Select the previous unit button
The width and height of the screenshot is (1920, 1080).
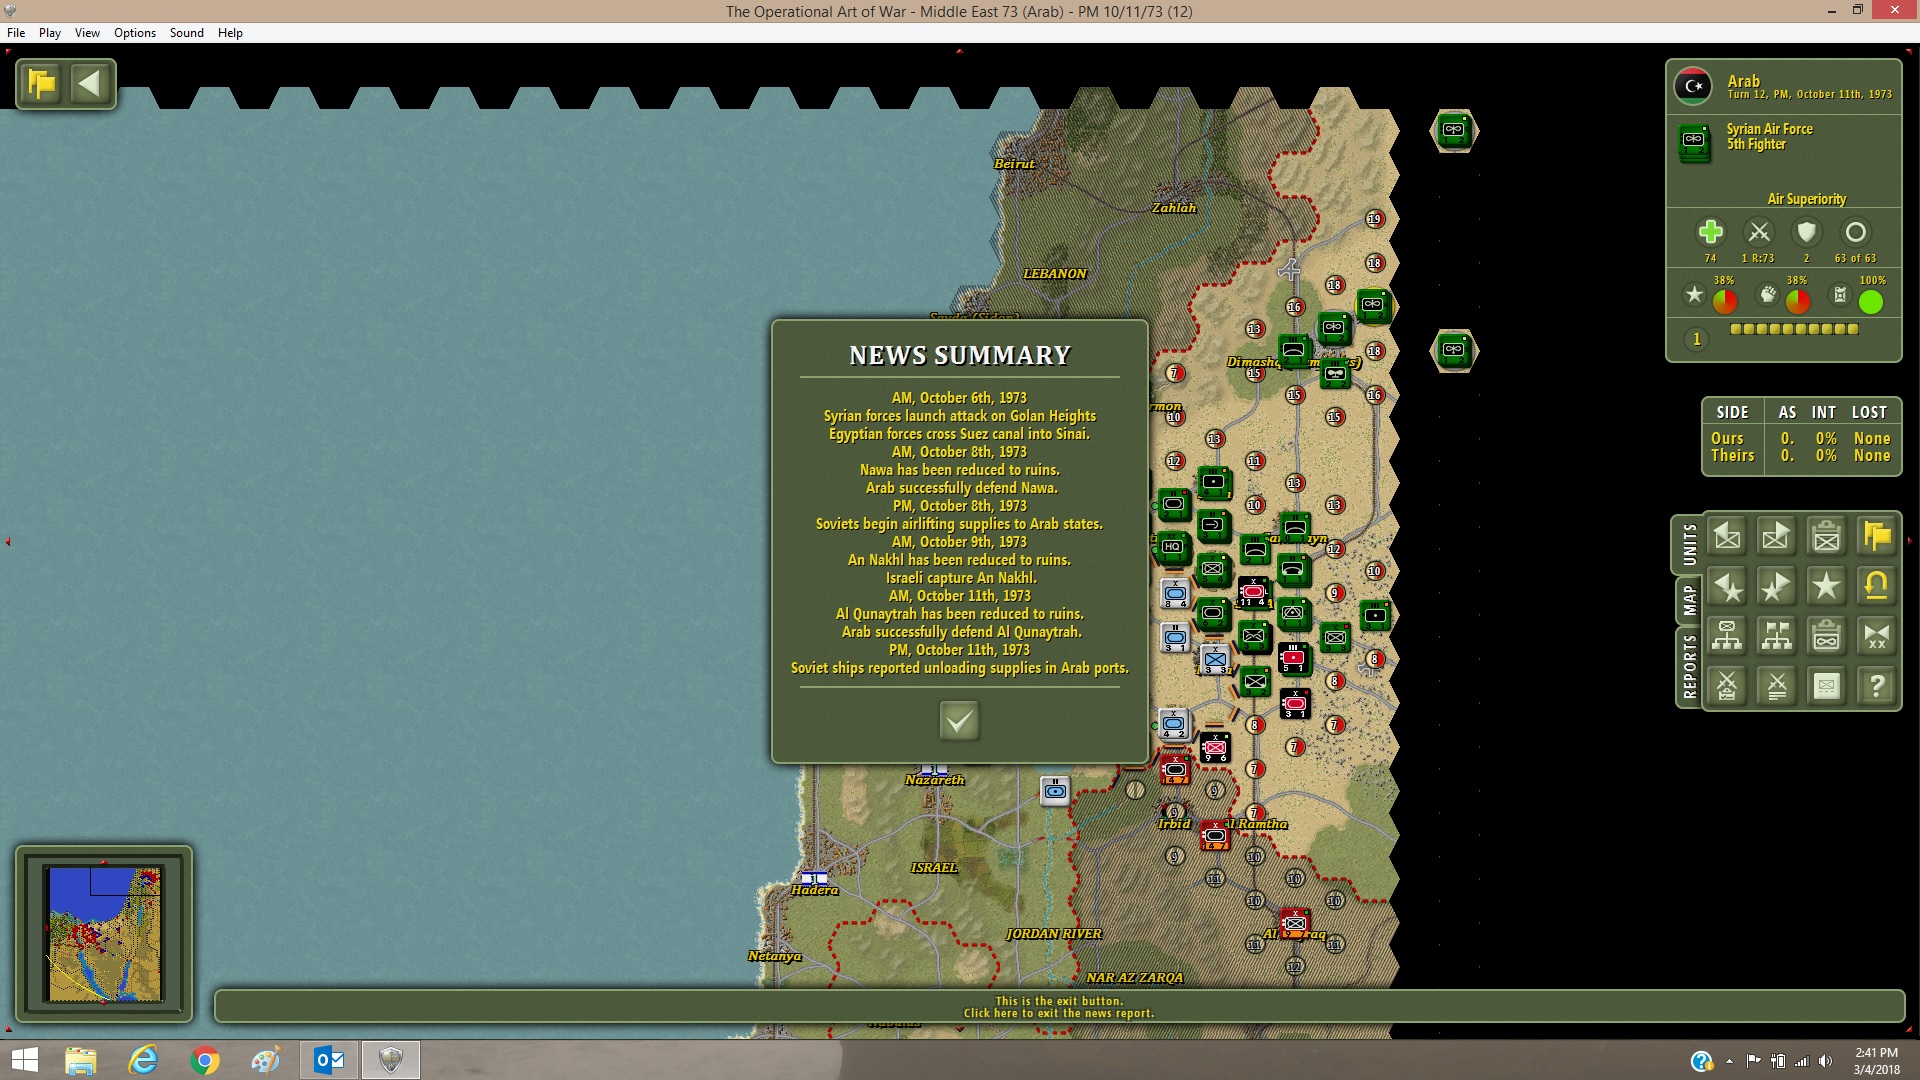[1727, 537]
